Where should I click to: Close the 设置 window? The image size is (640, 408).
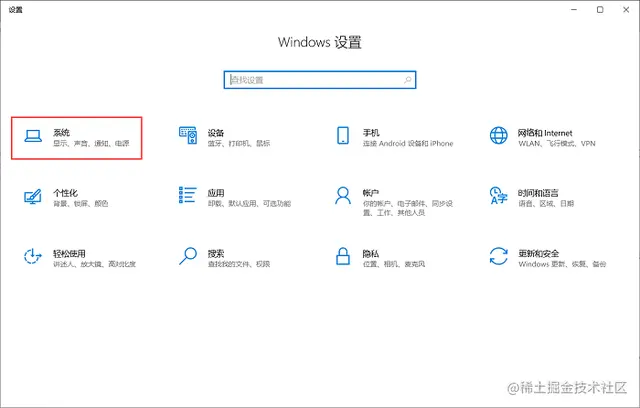tap(626, 9)
